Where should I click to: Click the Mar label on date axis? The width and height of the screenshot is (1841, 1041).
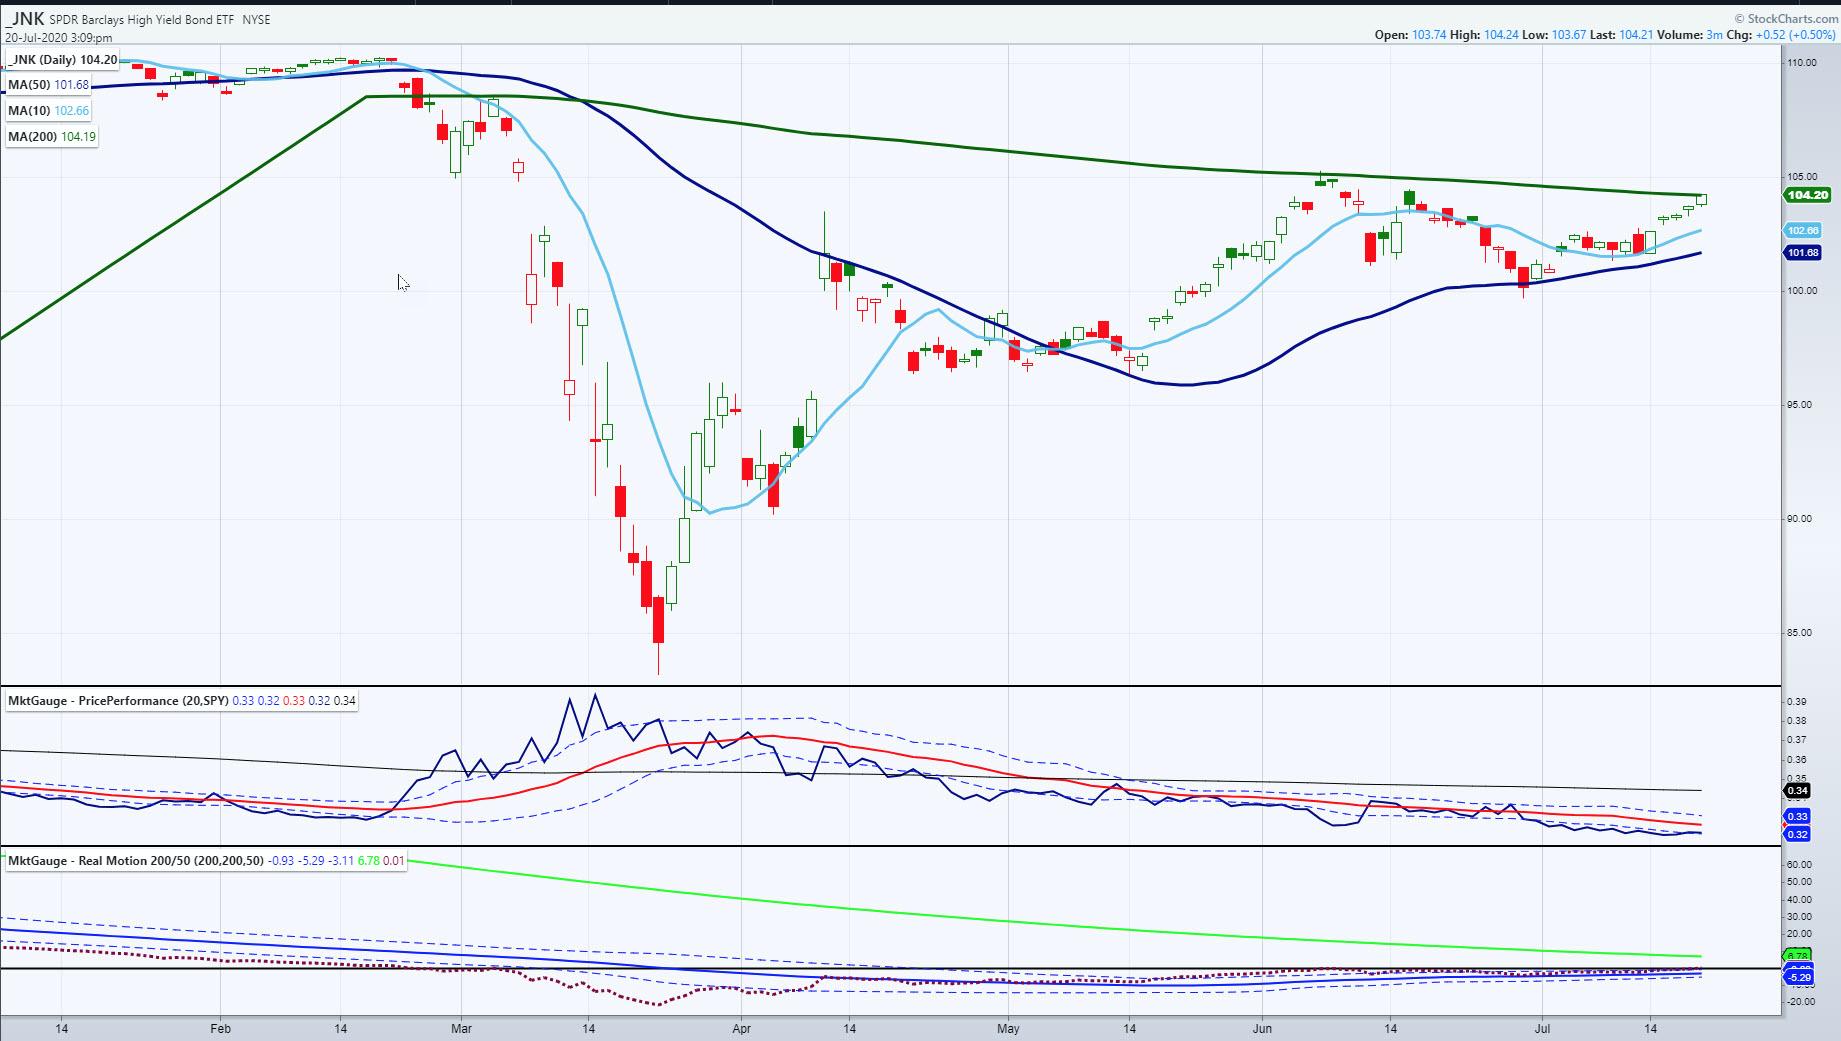[461, 1028]
